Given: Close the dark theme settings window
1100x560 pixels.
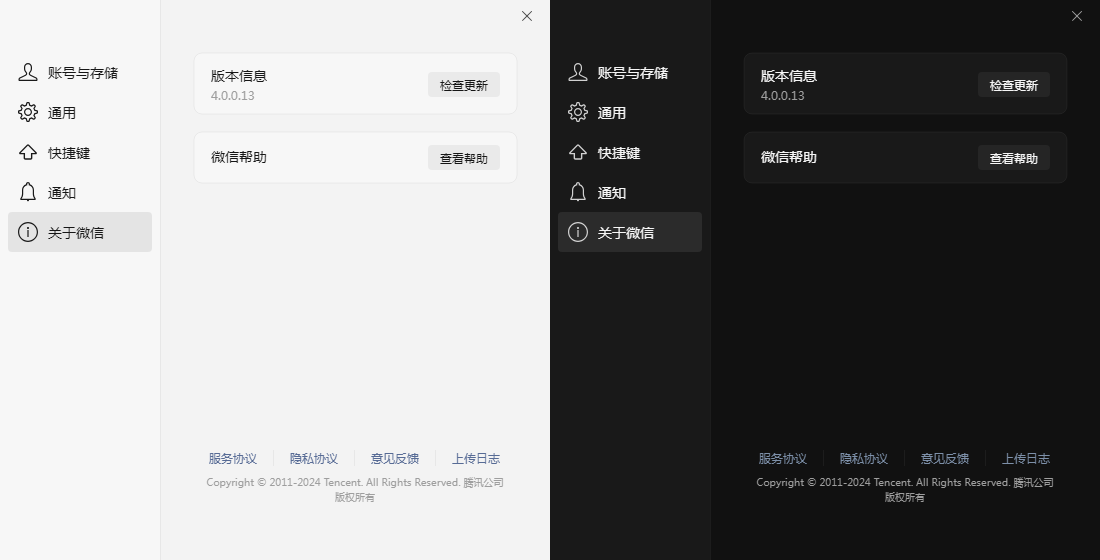Looking at the screenshot, I should [x=1077, y=16].
